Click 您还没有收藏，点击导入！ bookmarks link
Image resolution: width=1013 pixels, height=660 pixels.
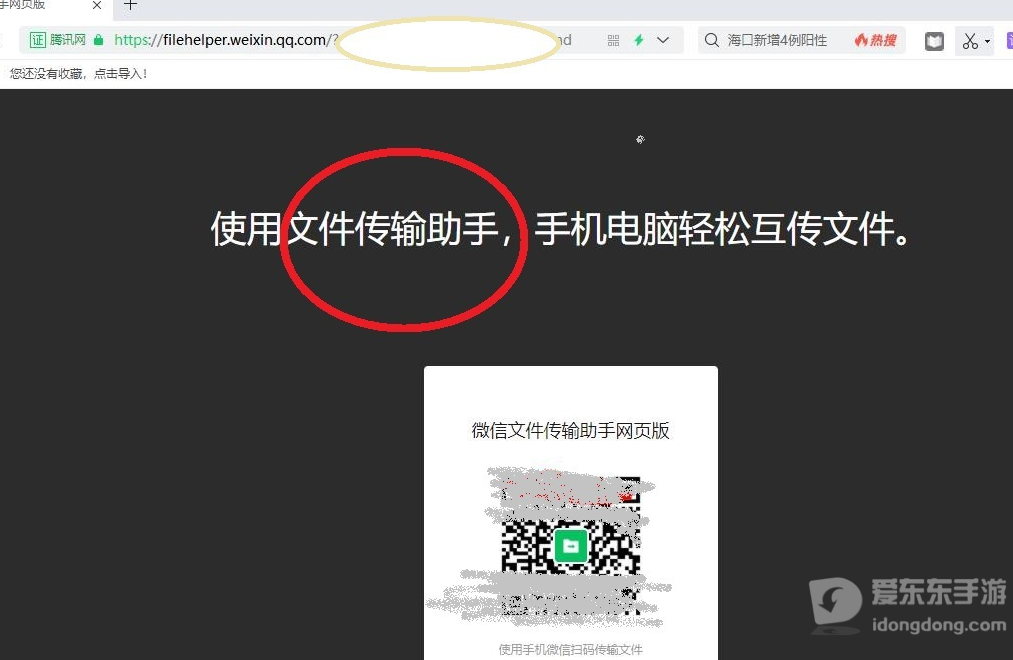pyautogui.click(x=79, y=74)
